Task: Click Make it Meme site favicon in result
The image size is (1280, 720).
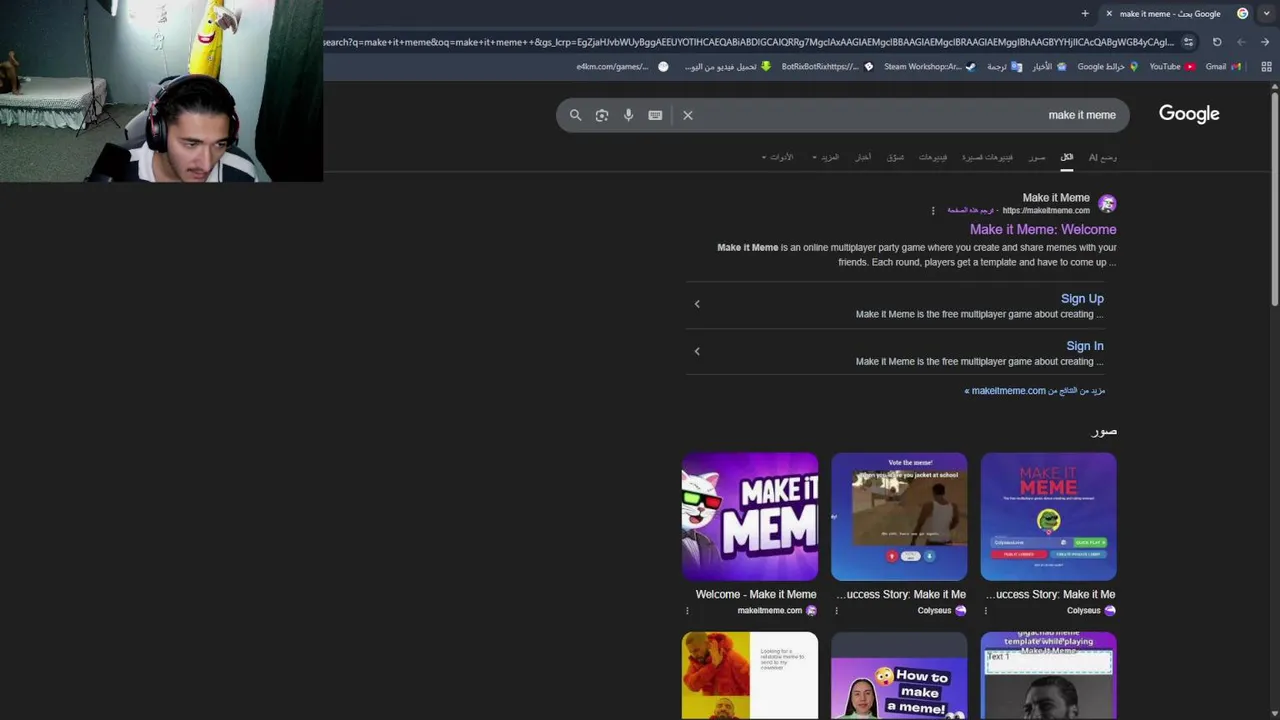Action: click(1107, 204)
